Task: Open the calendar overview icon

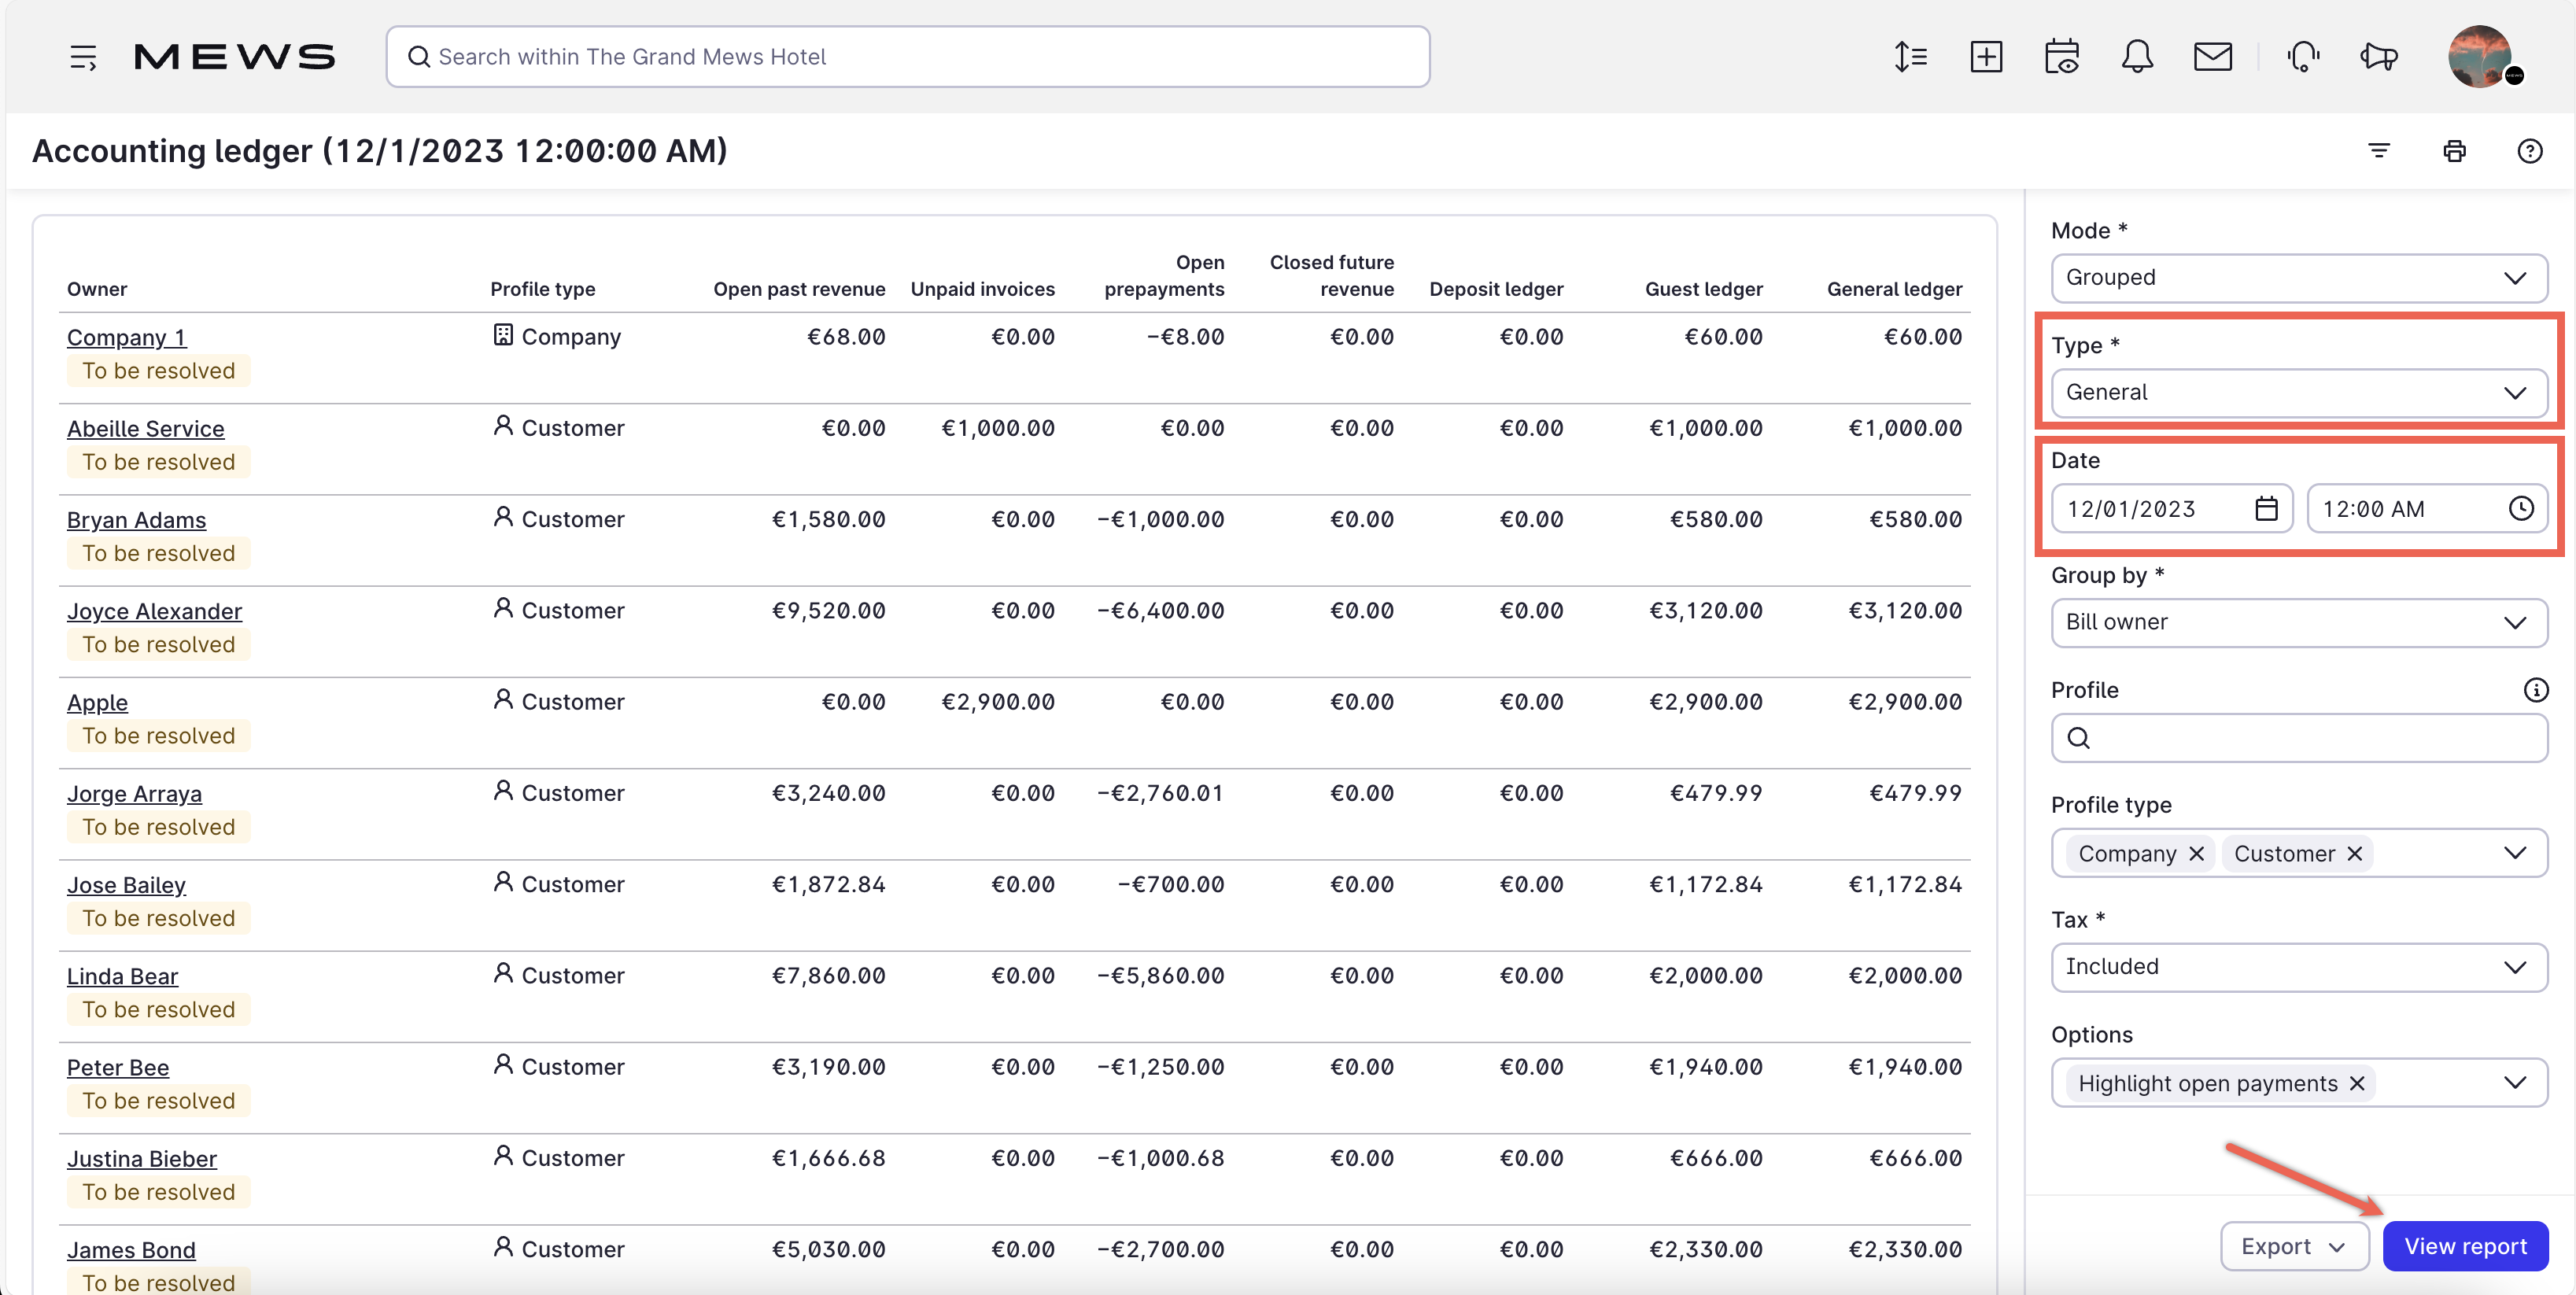Action: 2062,57
